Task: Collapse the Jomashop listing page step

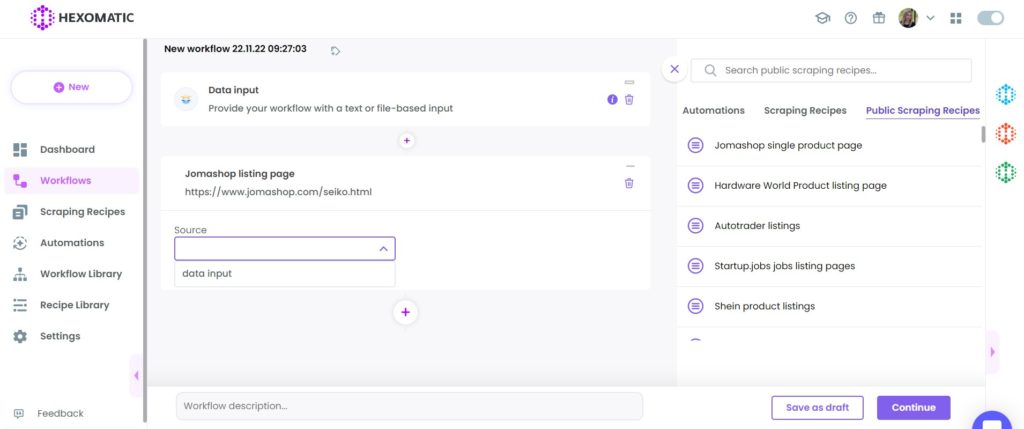Action: [x=630, y=166]
